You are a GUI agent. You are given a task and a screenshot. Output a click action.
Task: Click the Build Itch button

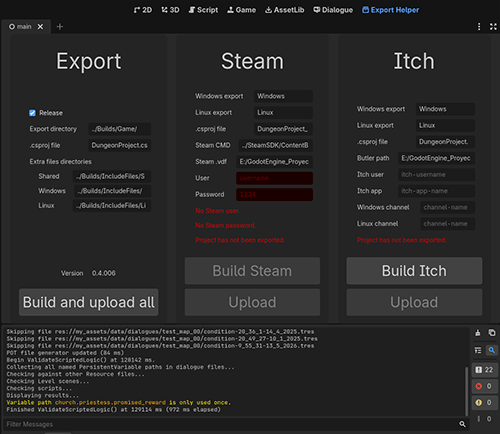pyautogui.click(x=414, y=271)
